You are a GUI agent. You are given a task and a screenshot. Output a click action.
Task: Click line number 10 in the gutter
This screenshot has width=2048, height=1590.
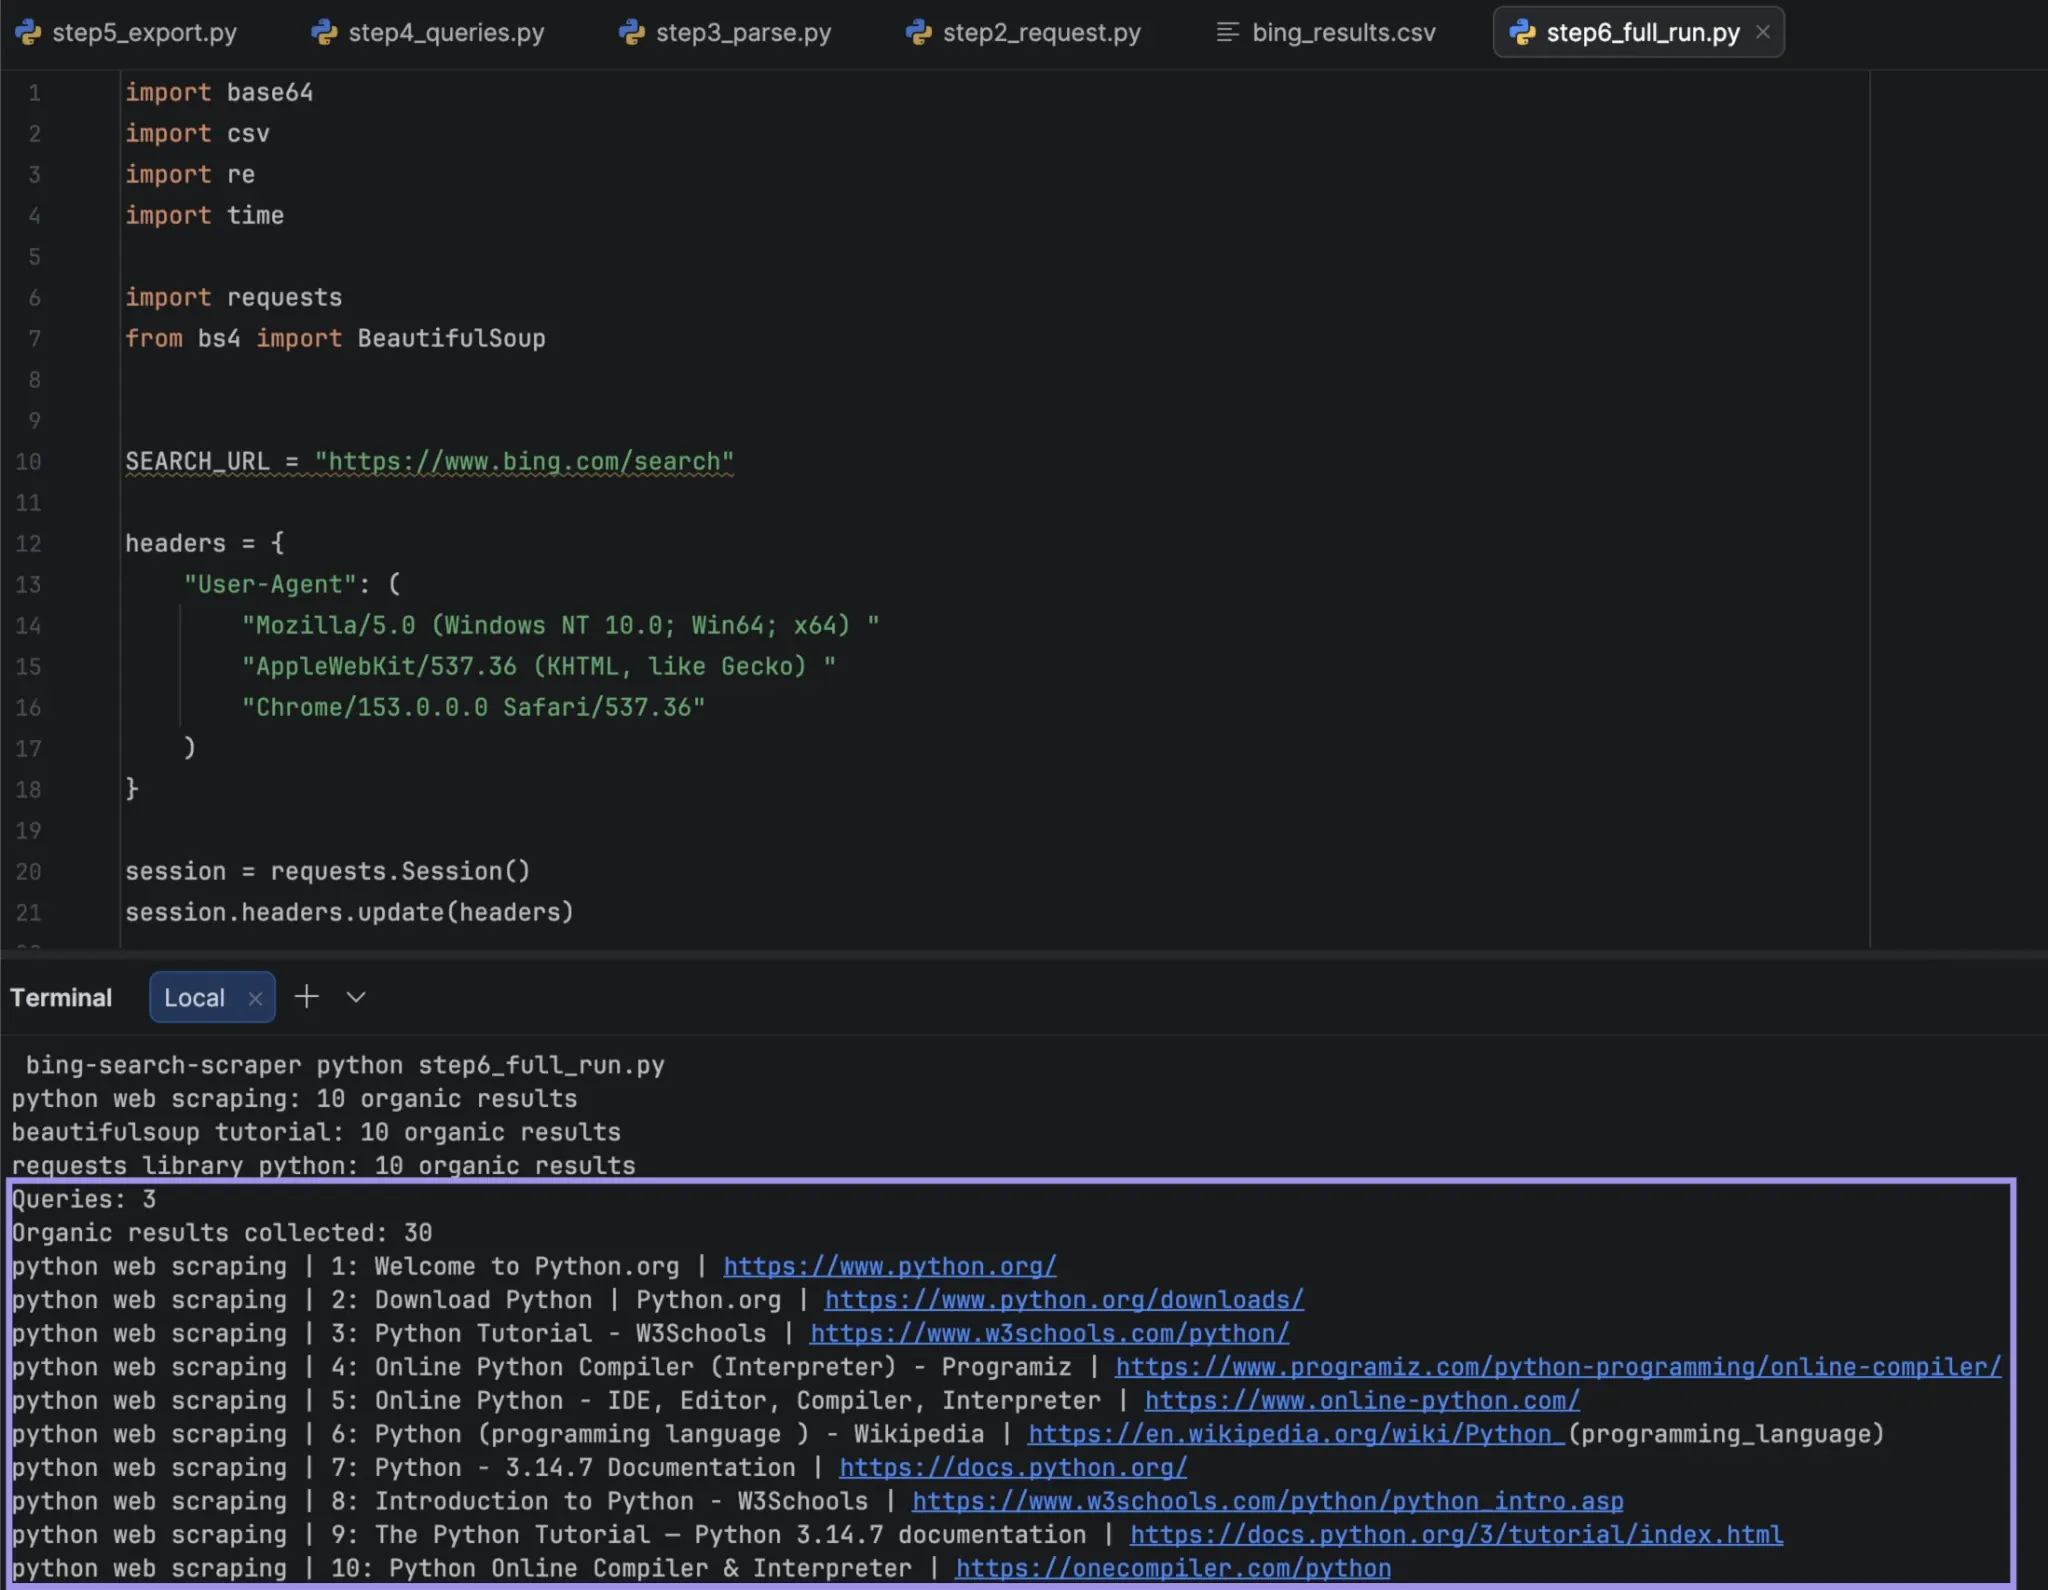[28, 462]
